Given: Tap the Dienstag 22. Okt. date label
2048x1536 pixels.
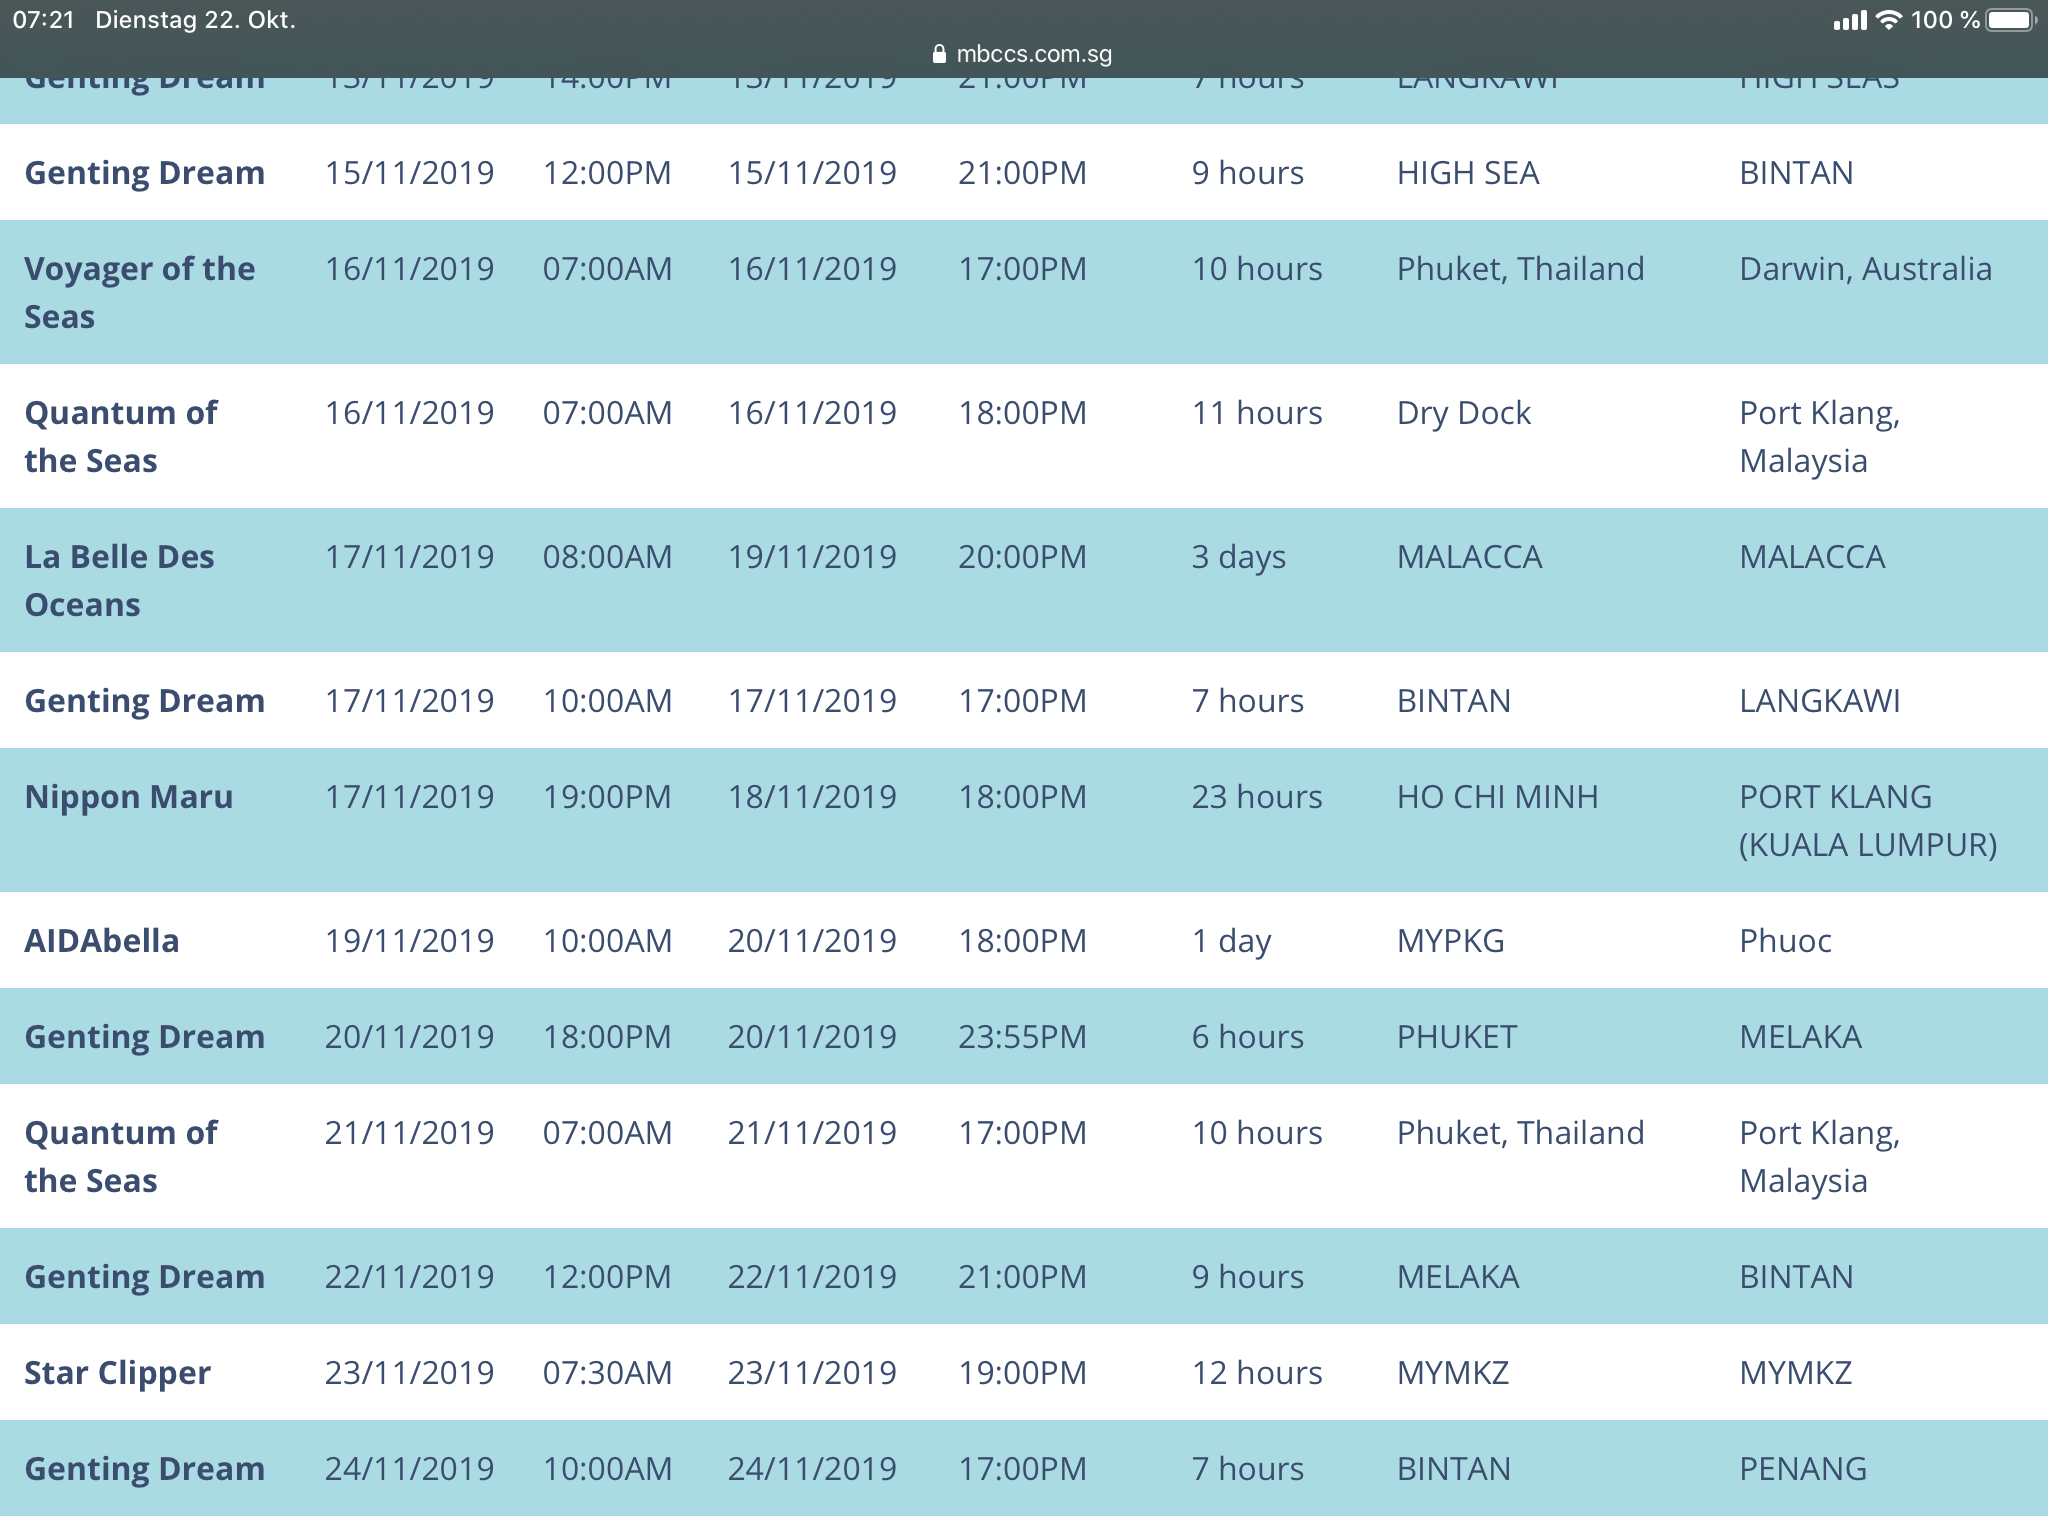Looking at the screenshot, I should pyautogui.click(x=195, y=20).
